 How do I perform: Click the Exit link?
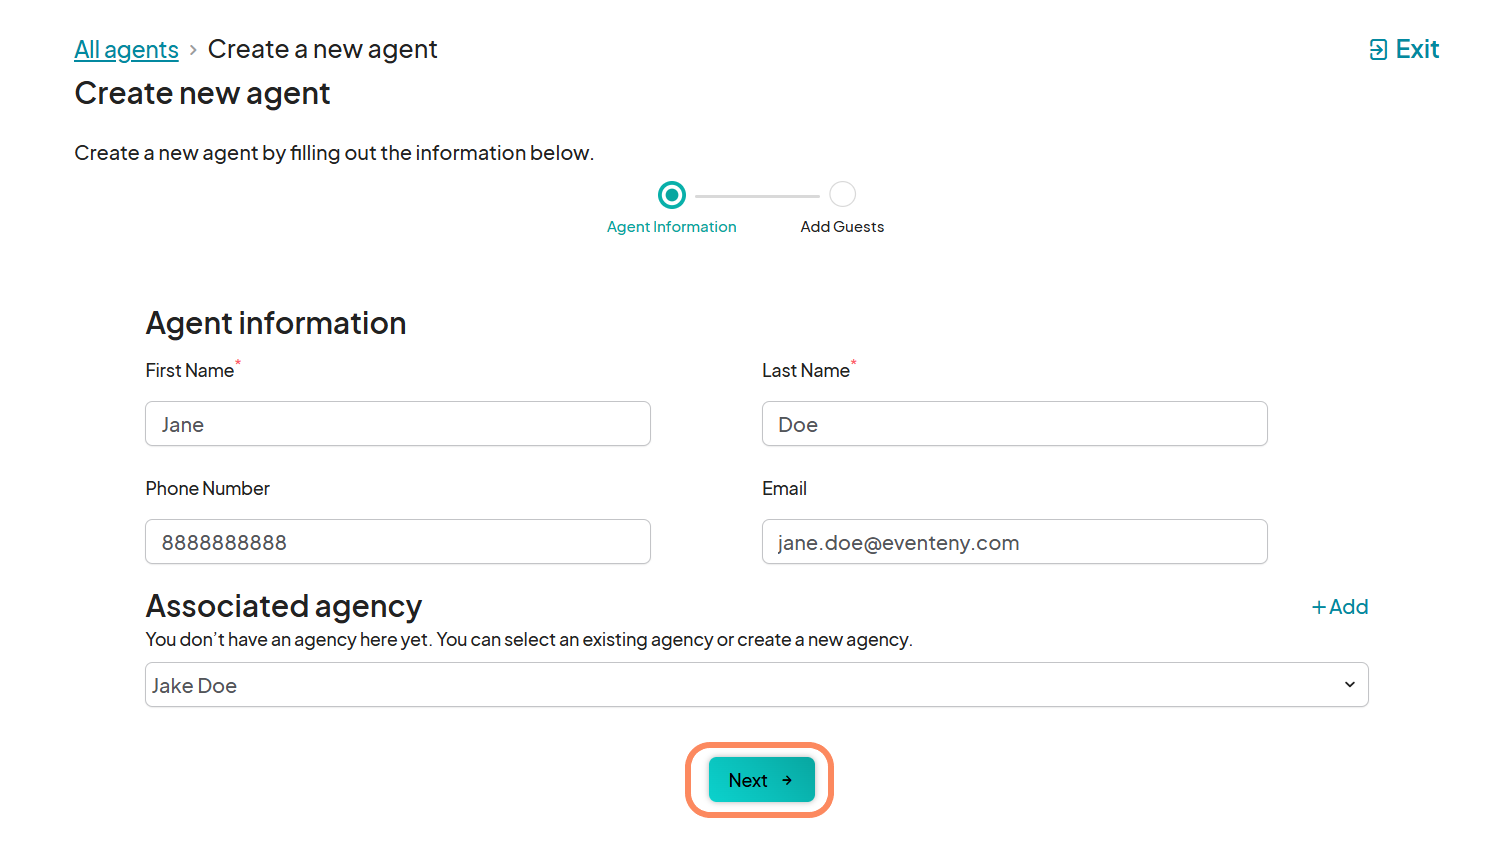coord(1404,50)
